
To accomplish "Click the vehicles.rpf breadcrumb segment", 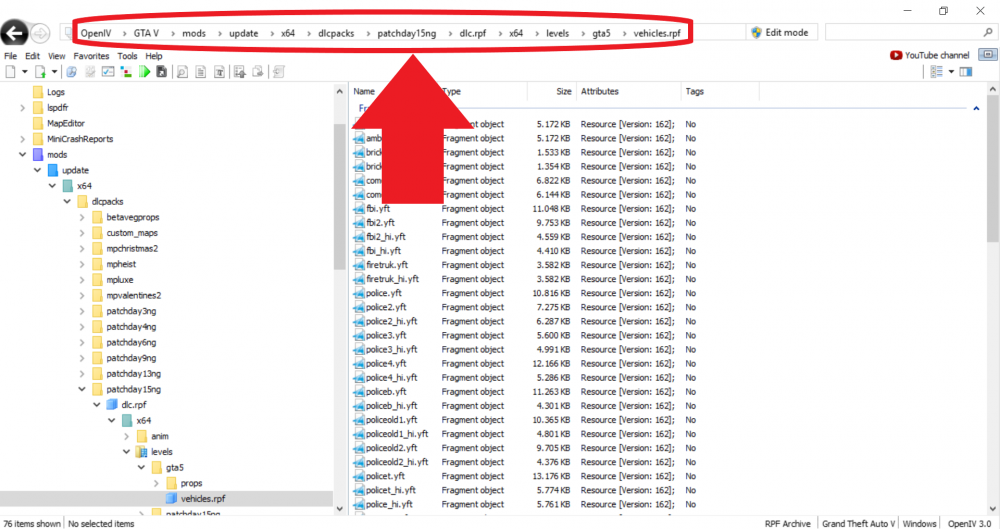I will tap(657, 33).
